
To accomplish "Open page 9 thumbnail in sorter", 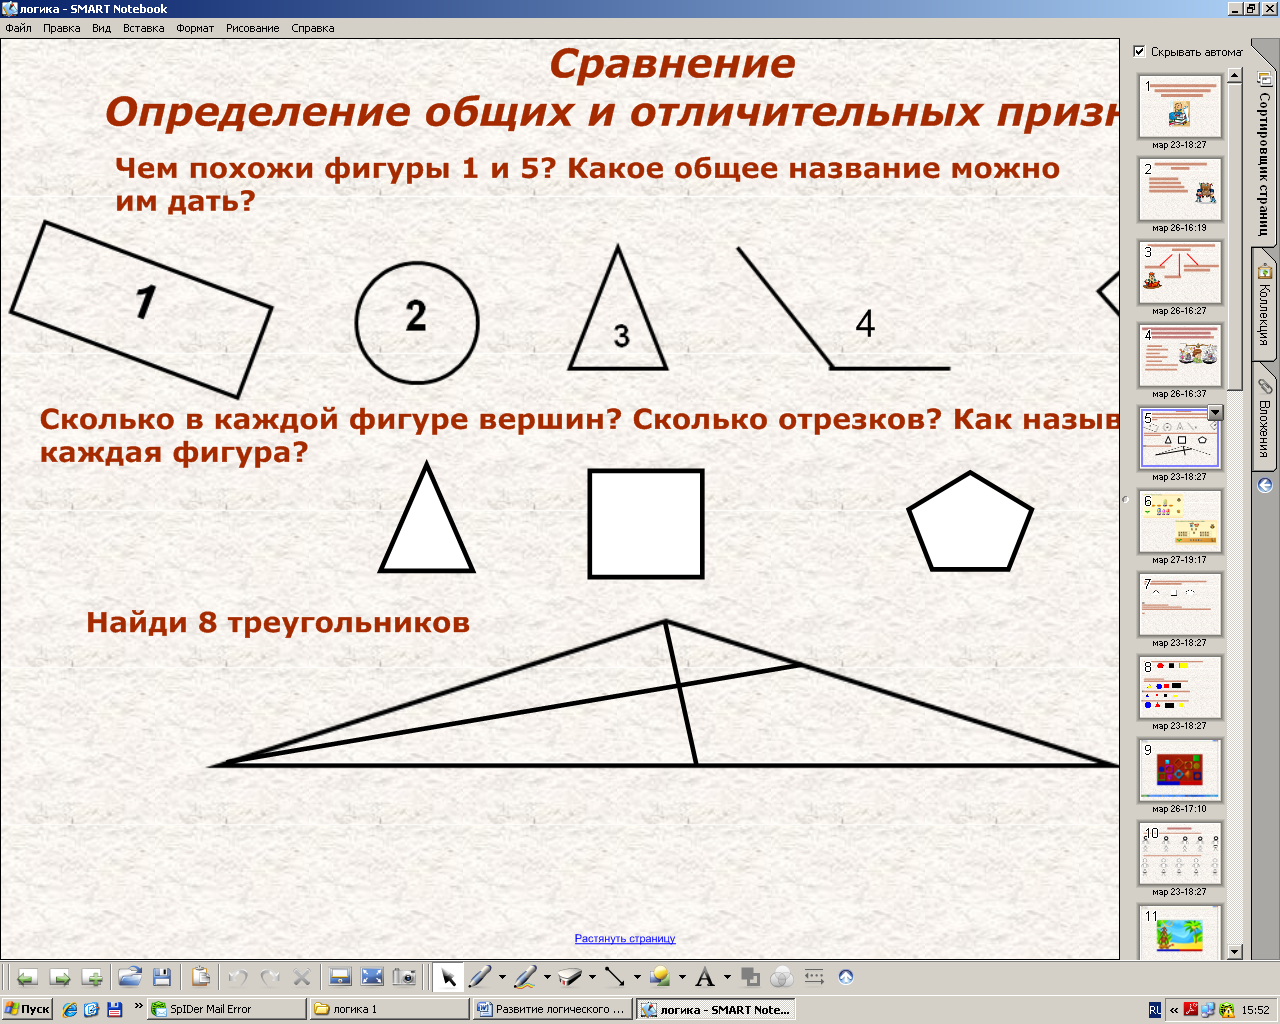I will click(1180, 771).
